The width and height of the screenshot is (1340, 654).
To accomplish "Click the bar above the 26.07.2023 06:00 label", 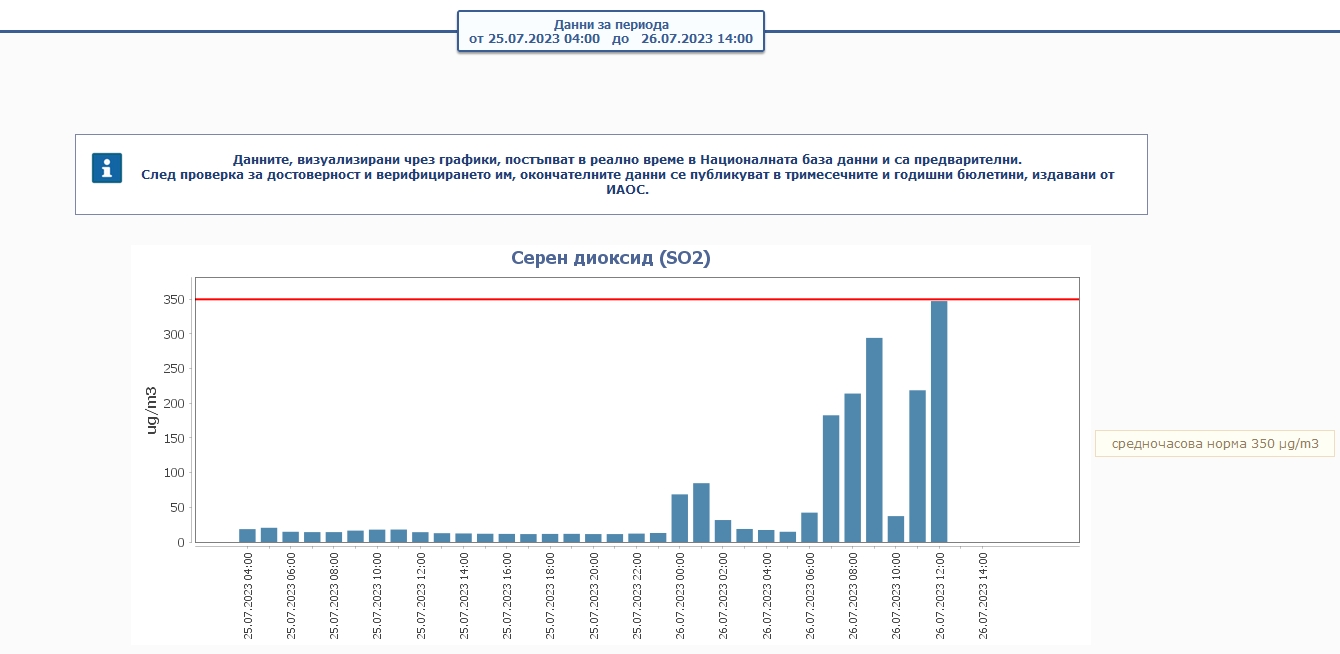I will [x=809, y=527].
